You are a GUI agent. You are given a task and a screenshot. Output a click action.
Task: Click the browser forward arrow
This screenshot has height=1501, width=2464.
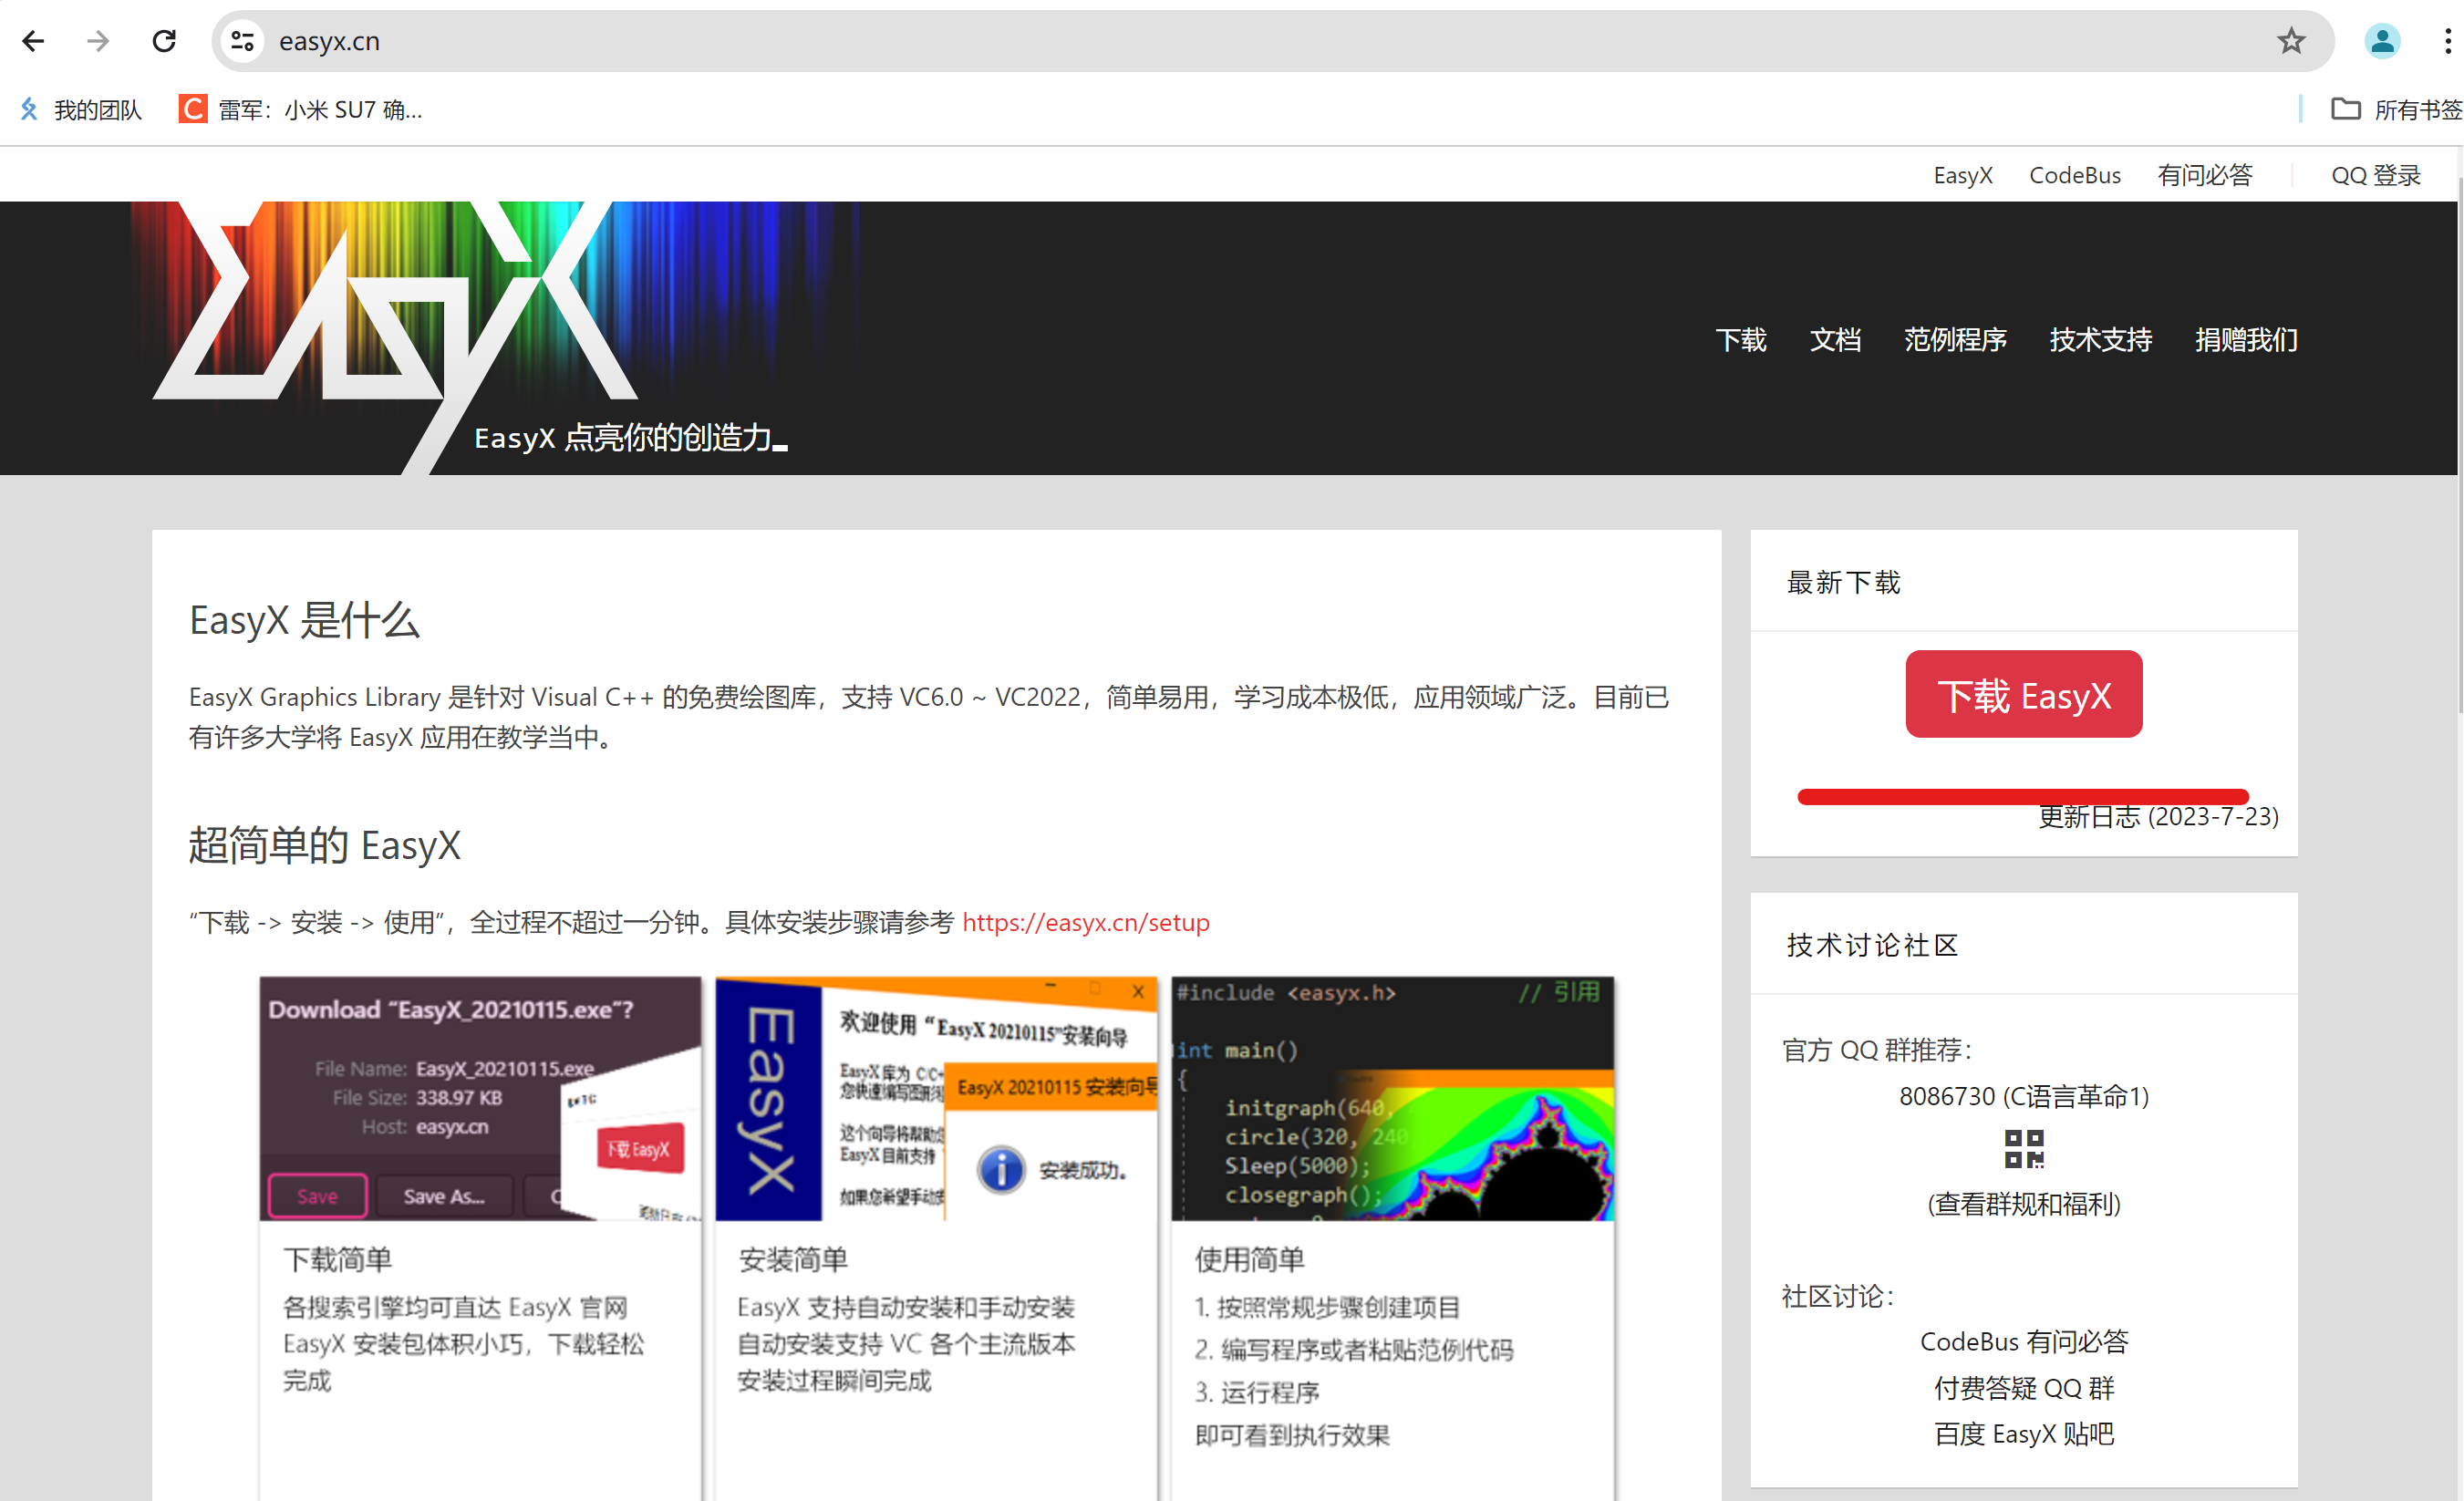click(x=98, y=41)
